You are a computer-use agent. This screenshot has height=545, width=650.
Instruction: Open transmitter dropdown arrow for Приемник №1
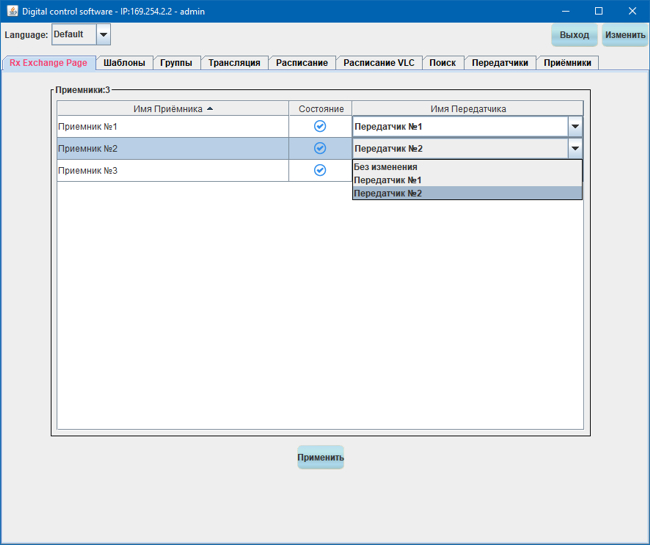574,127
